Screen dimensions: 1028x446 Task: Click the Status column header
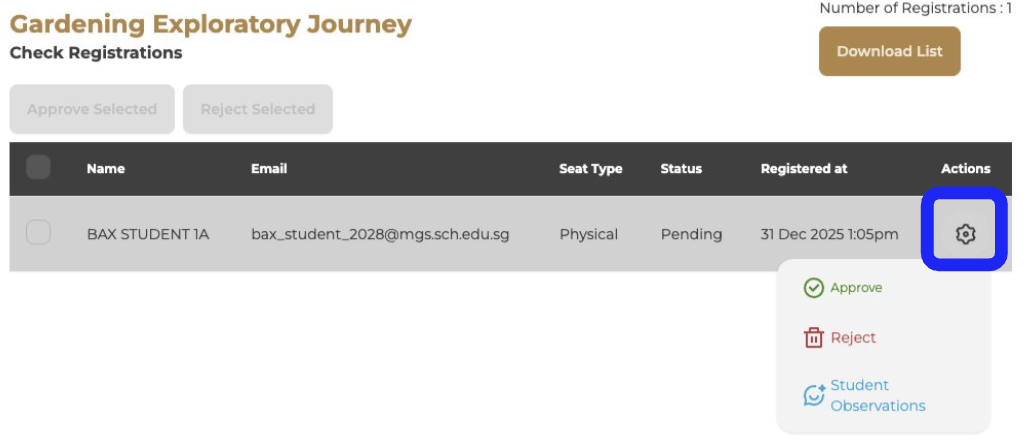click(681, 169)
